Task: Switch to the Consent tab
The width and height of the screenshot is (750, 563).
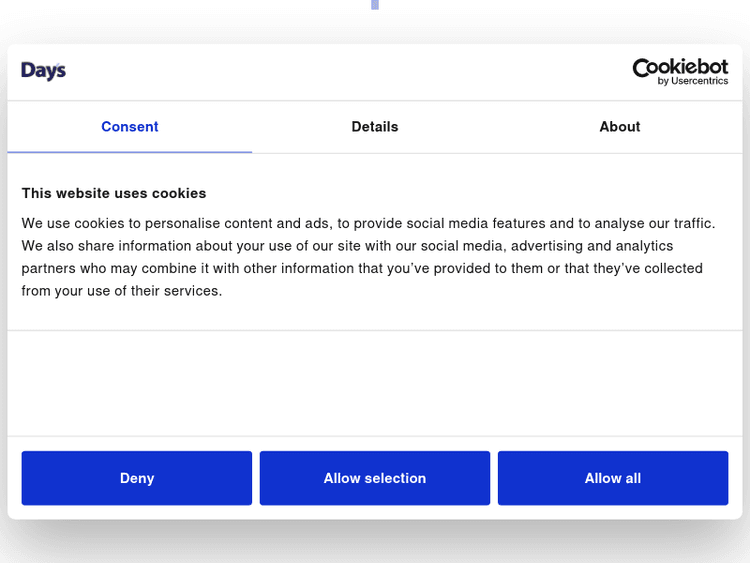Action: [130, 127]
